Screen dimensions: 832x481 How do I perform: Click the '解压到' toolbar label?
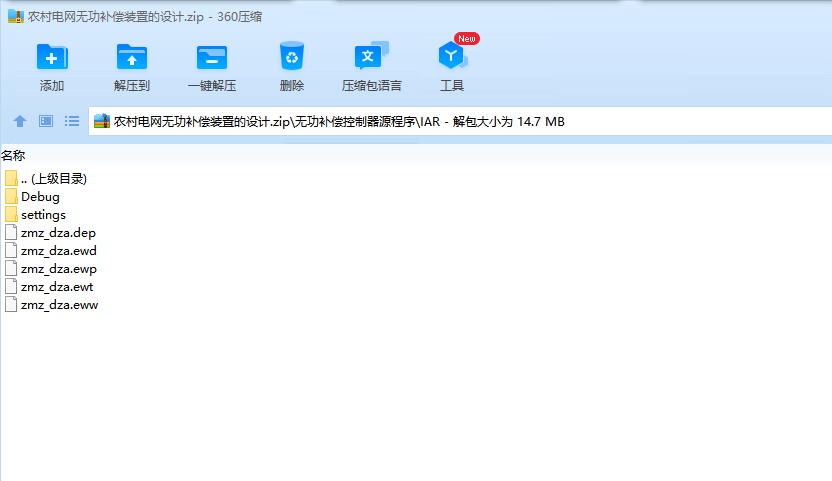[x=132, y=85]
